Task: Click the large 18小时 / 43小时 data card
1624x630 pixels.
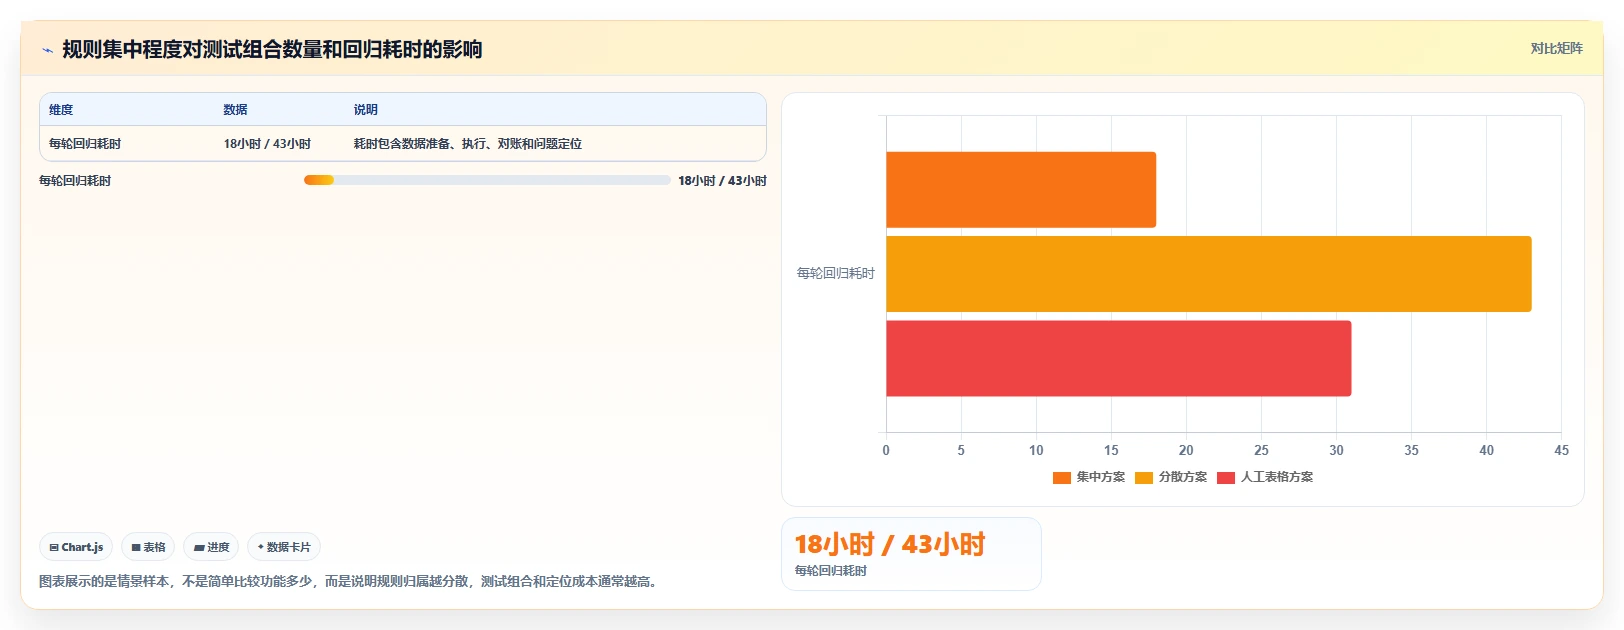Action: (x=911, y=554)
